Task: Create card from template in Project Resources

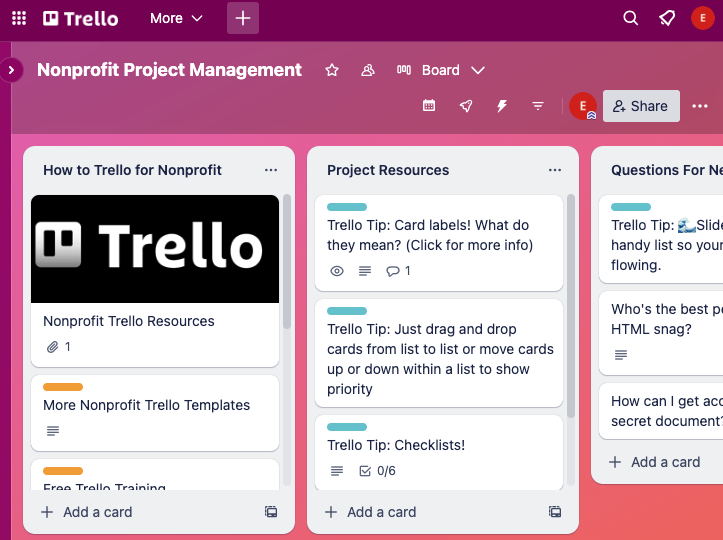Action: coord(554,512)
